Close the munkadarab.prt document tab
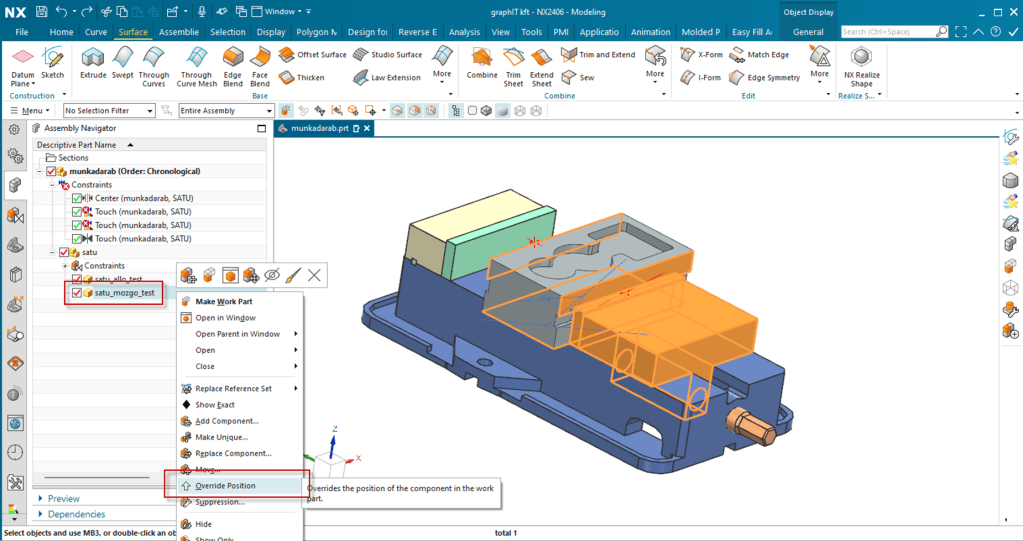Image resolution: width=1023 pixels, height=541 pixels. tap(367, 129)
